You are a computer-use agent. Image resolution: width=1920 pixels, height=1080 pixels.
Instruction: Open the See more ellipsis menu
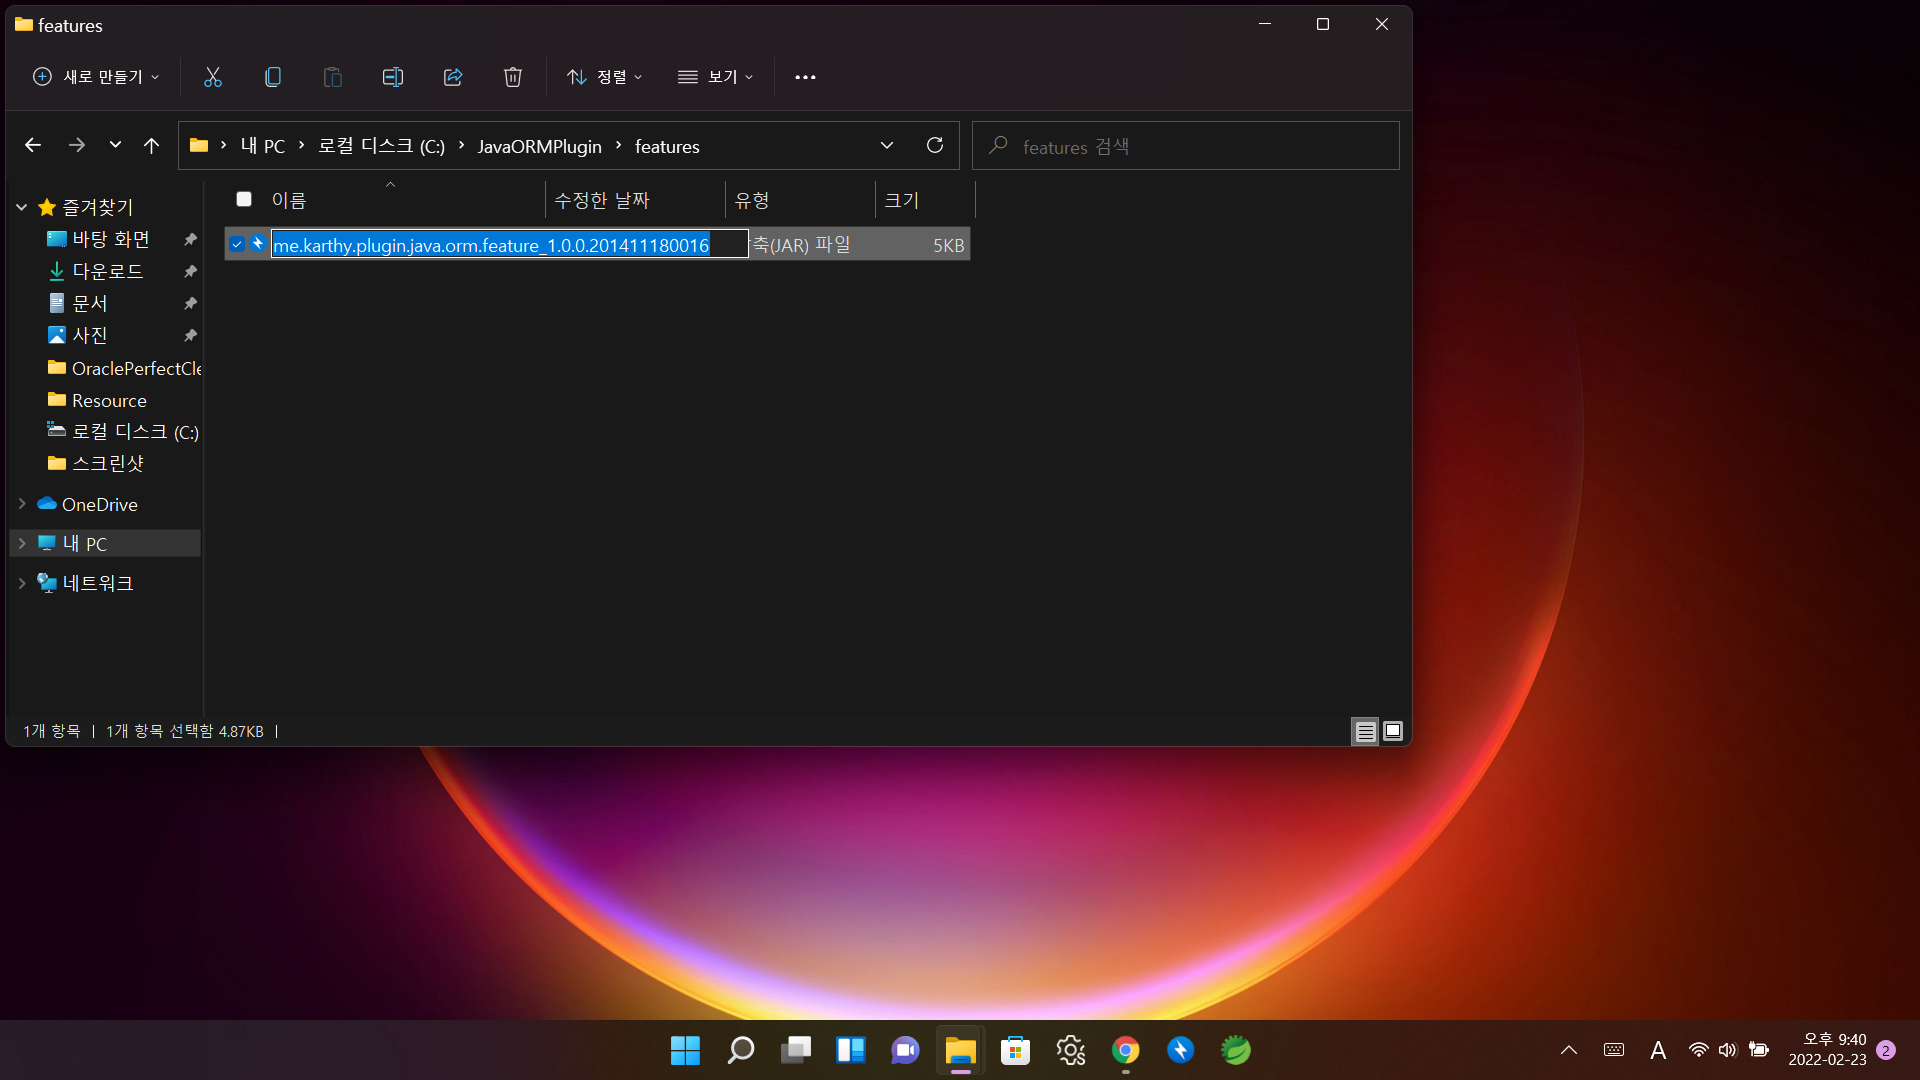pos(805,77)
